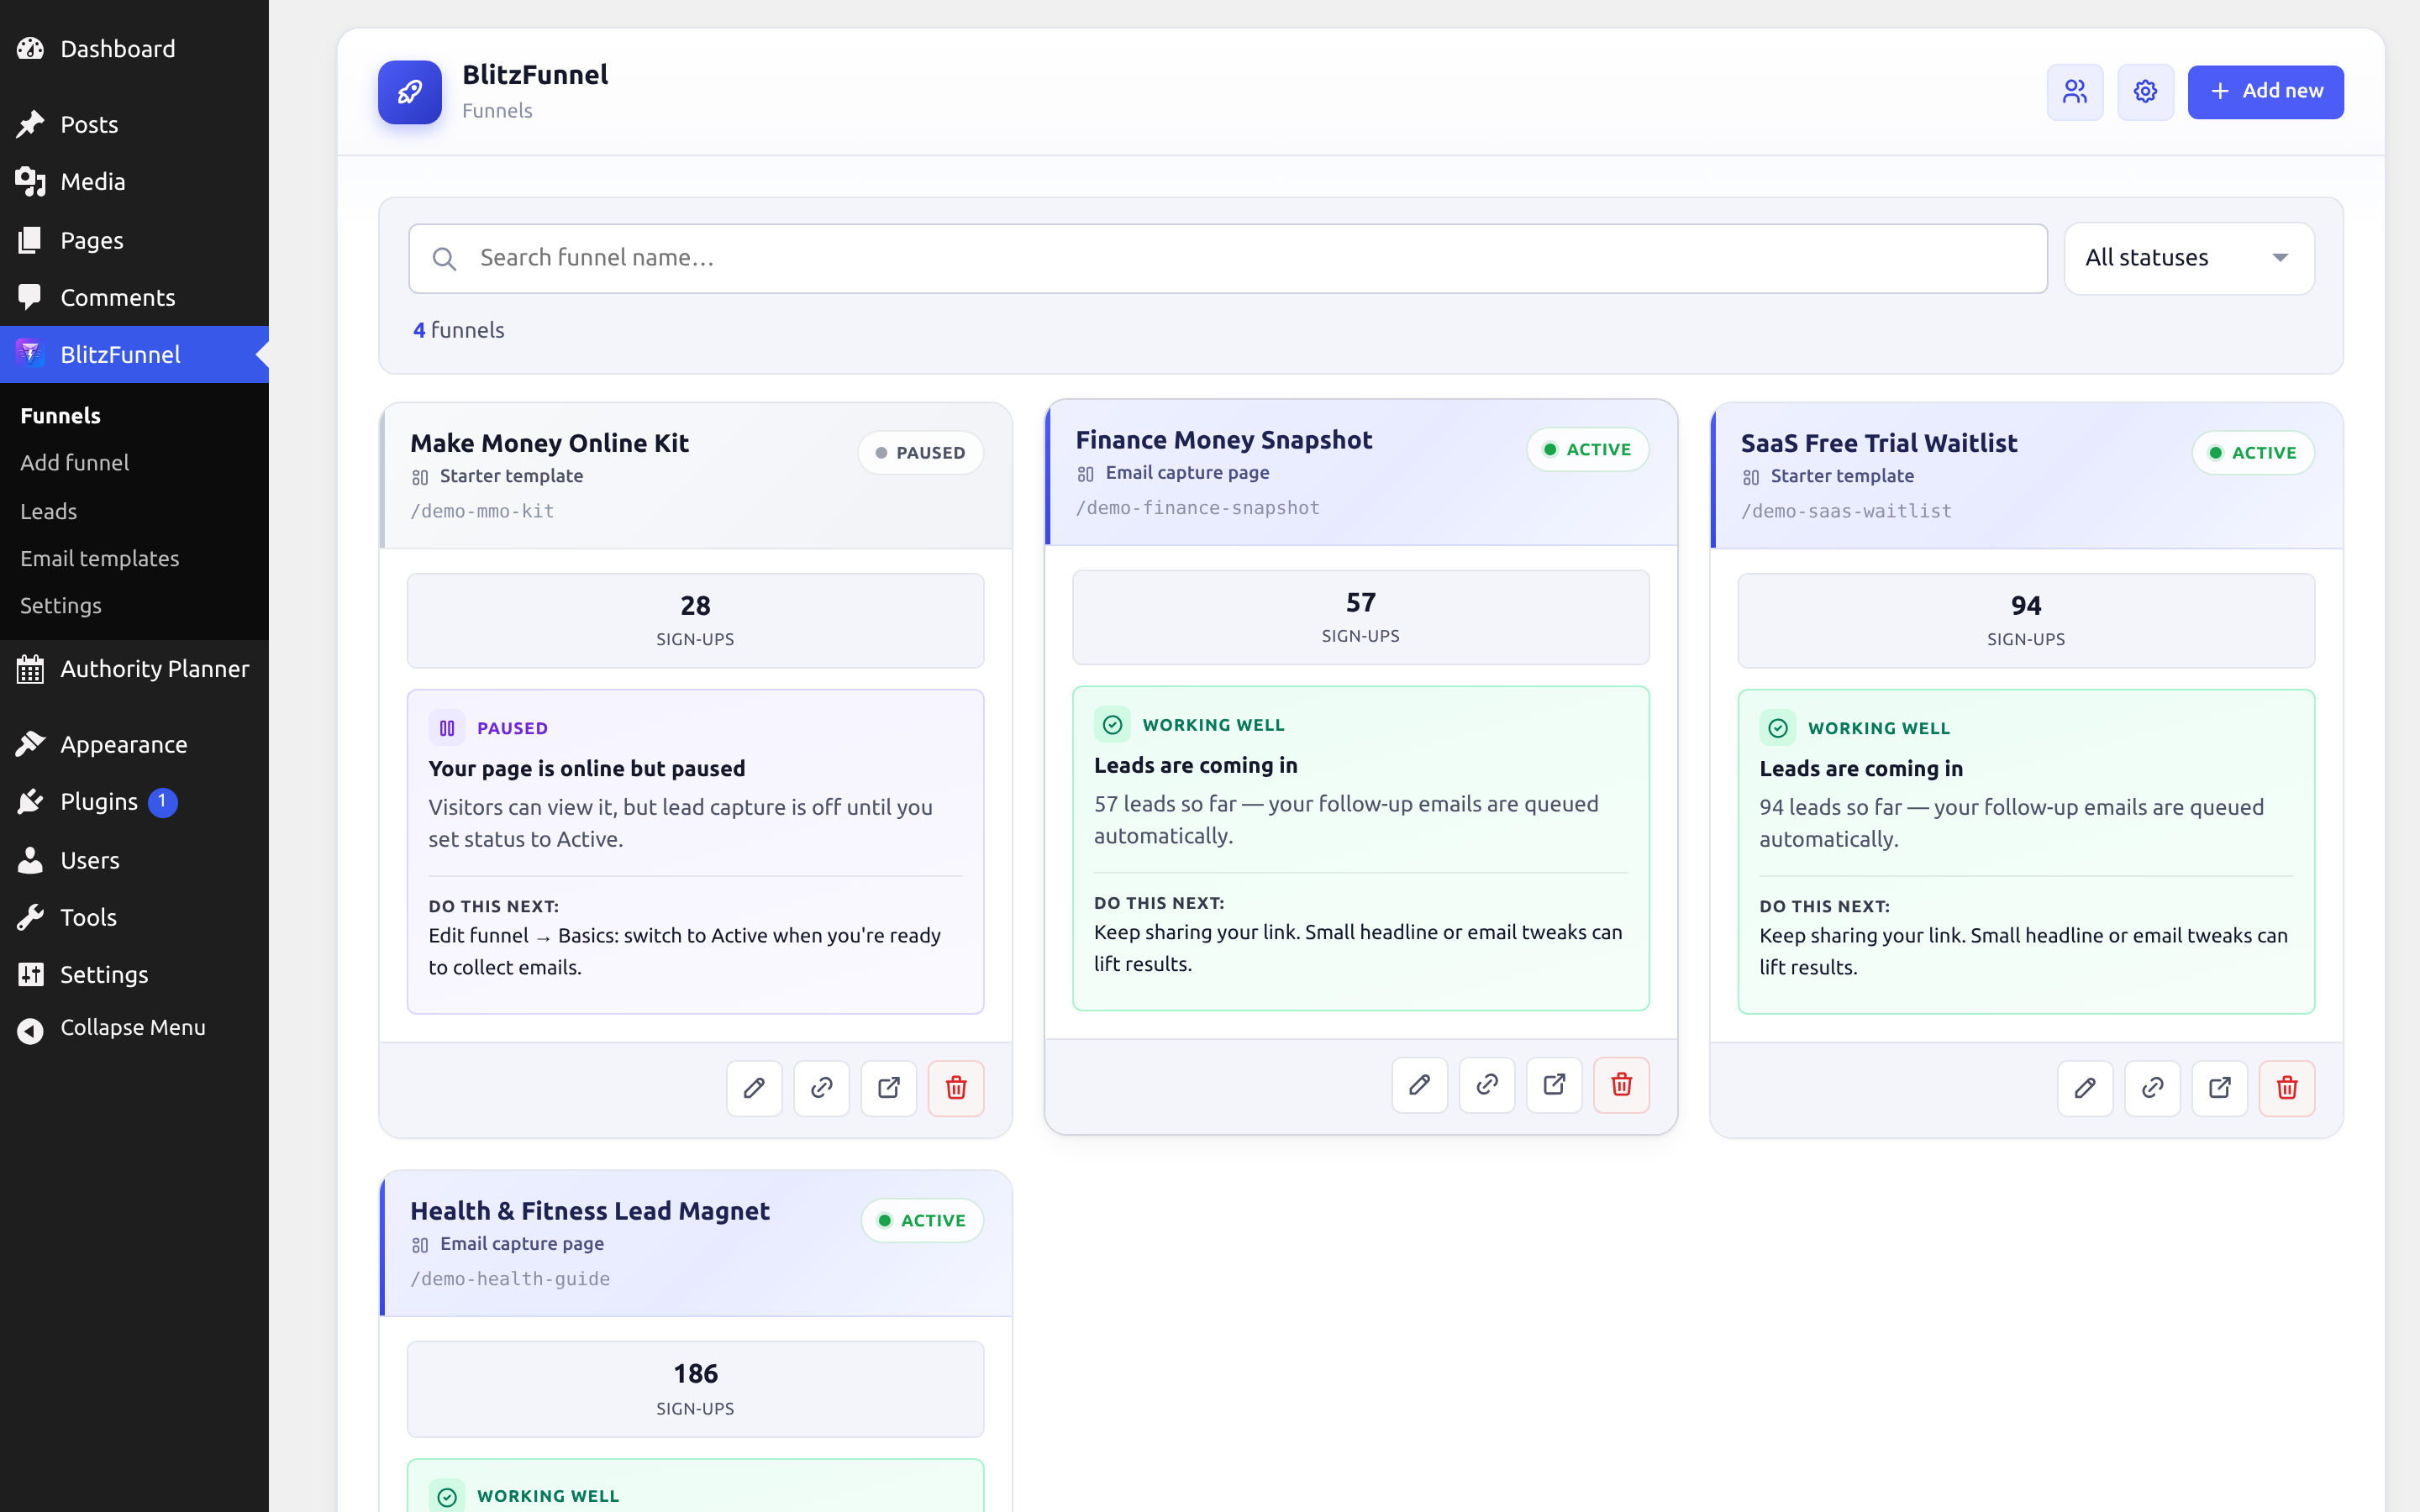Click the 28 sign-ups stat box
2420x1512 pixels.
tap(695, 621)
